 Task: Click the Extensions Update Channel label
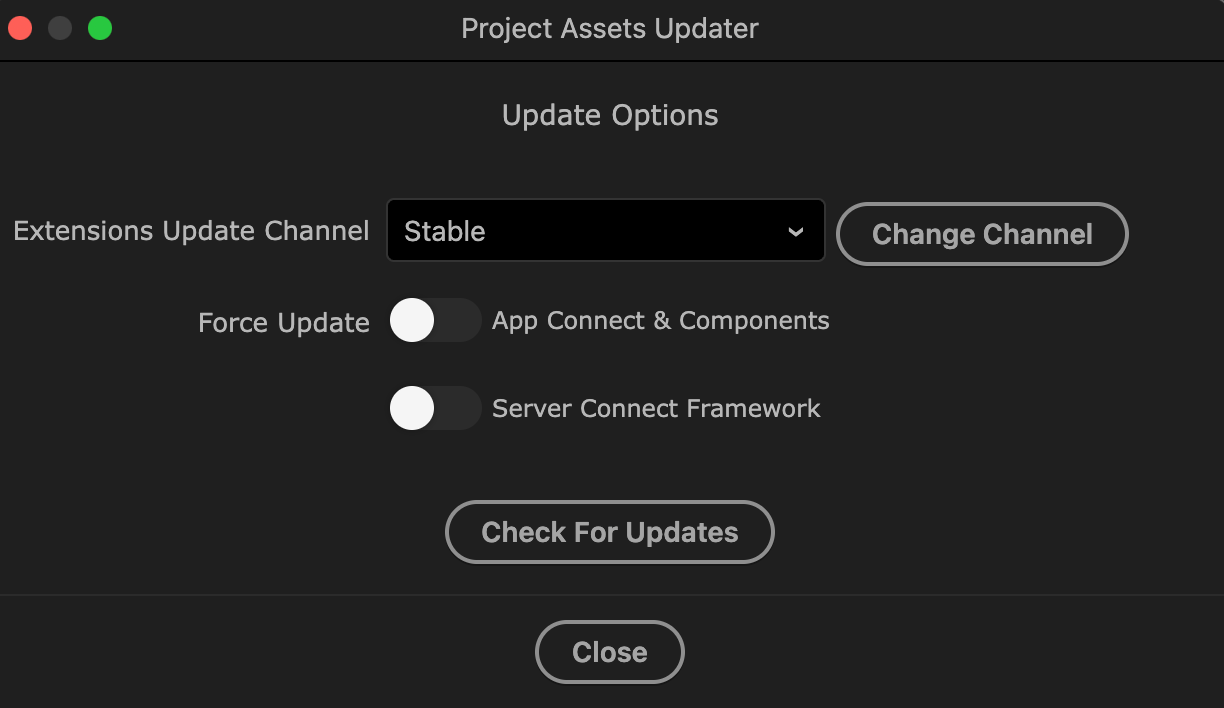tap(191, 231)
